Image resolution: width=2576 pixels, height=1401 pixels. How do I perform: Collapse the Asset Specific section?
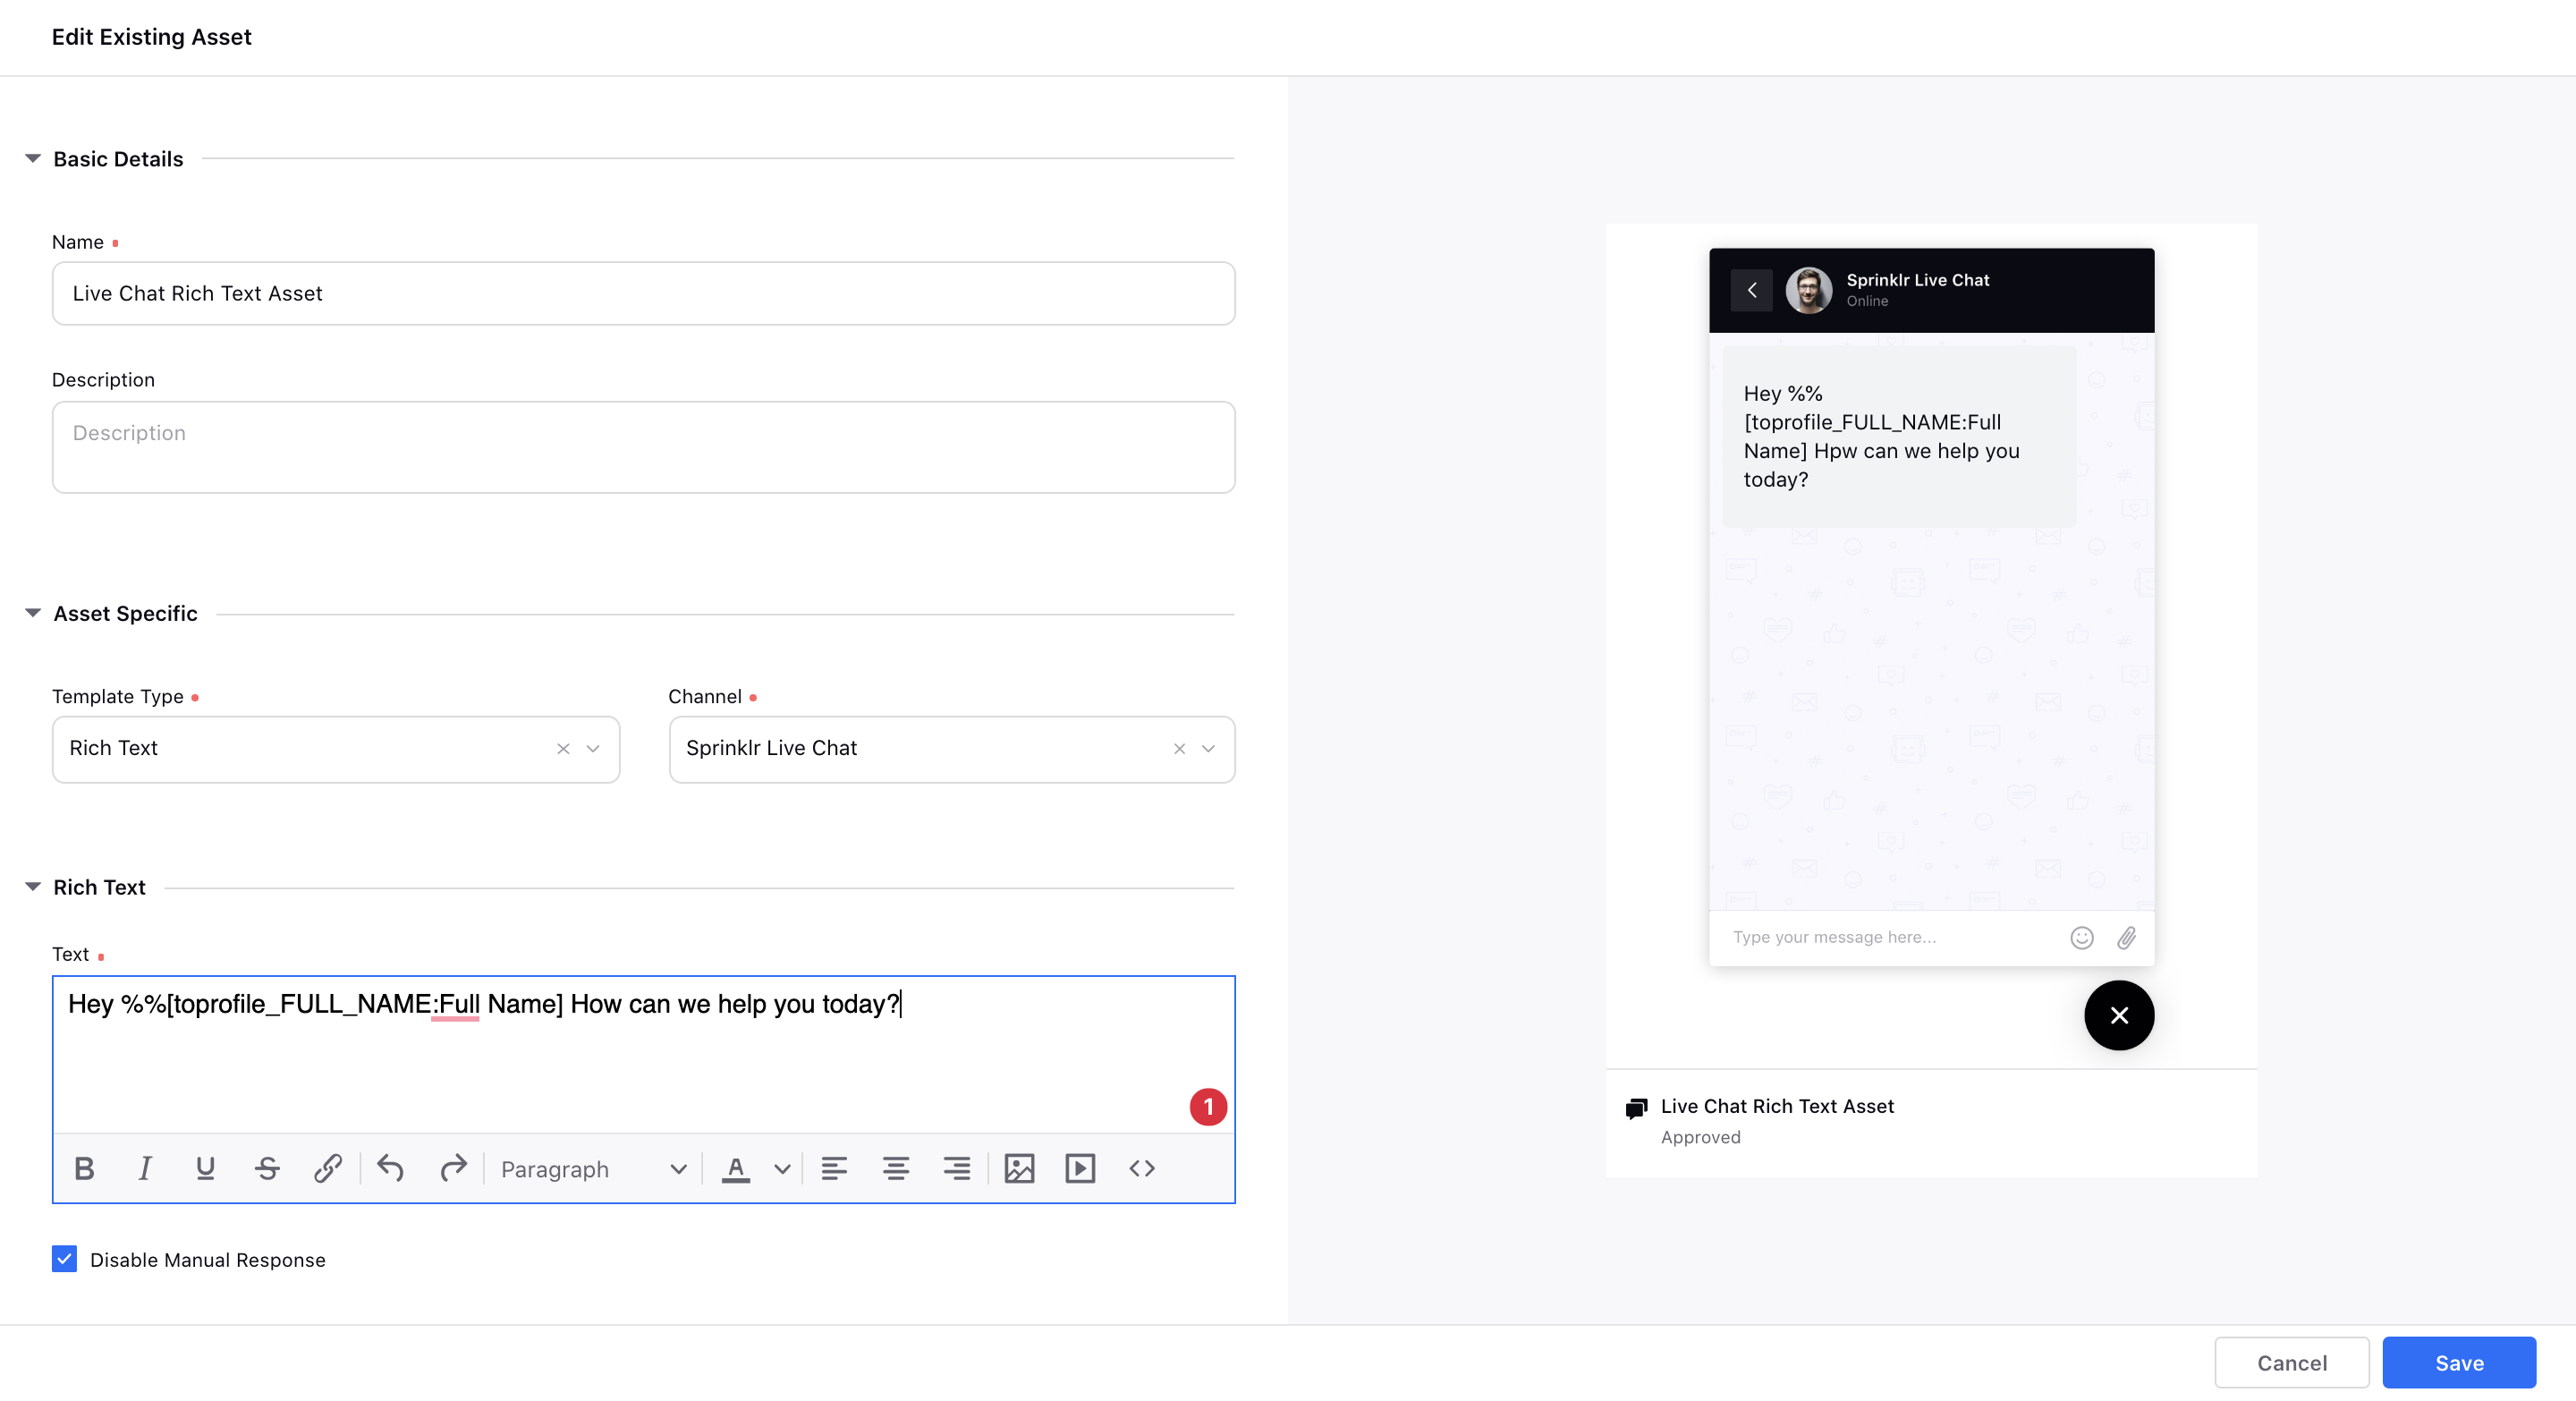point(33,613)
